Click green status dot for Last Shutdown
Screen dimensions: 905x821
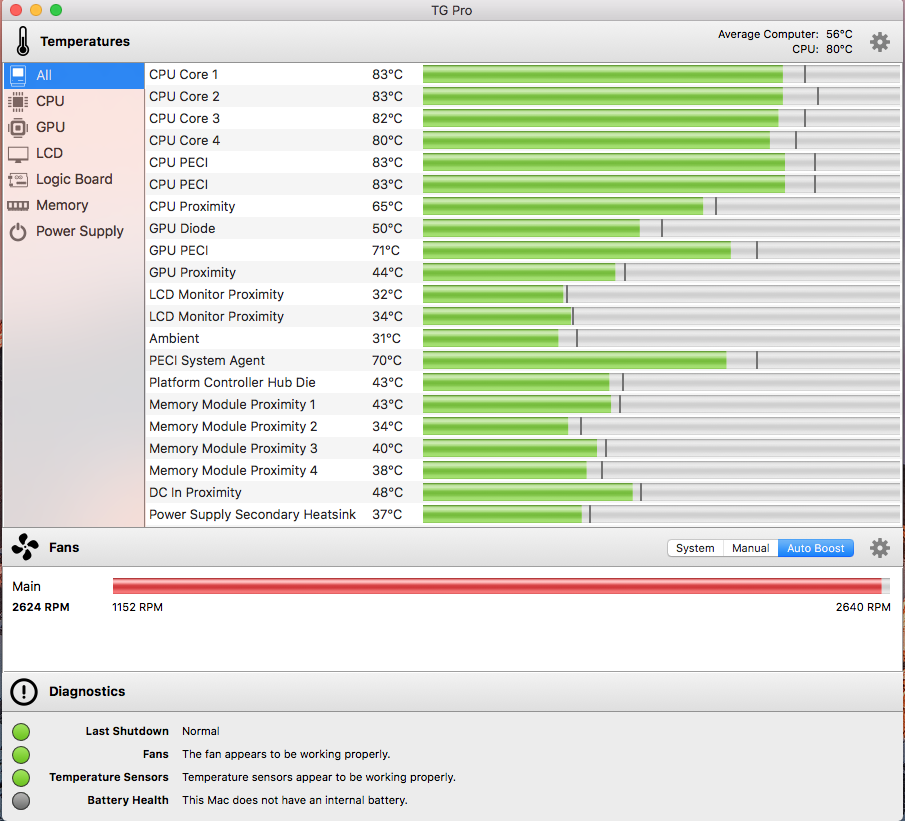pyautogui.click(x=21, y=732)
